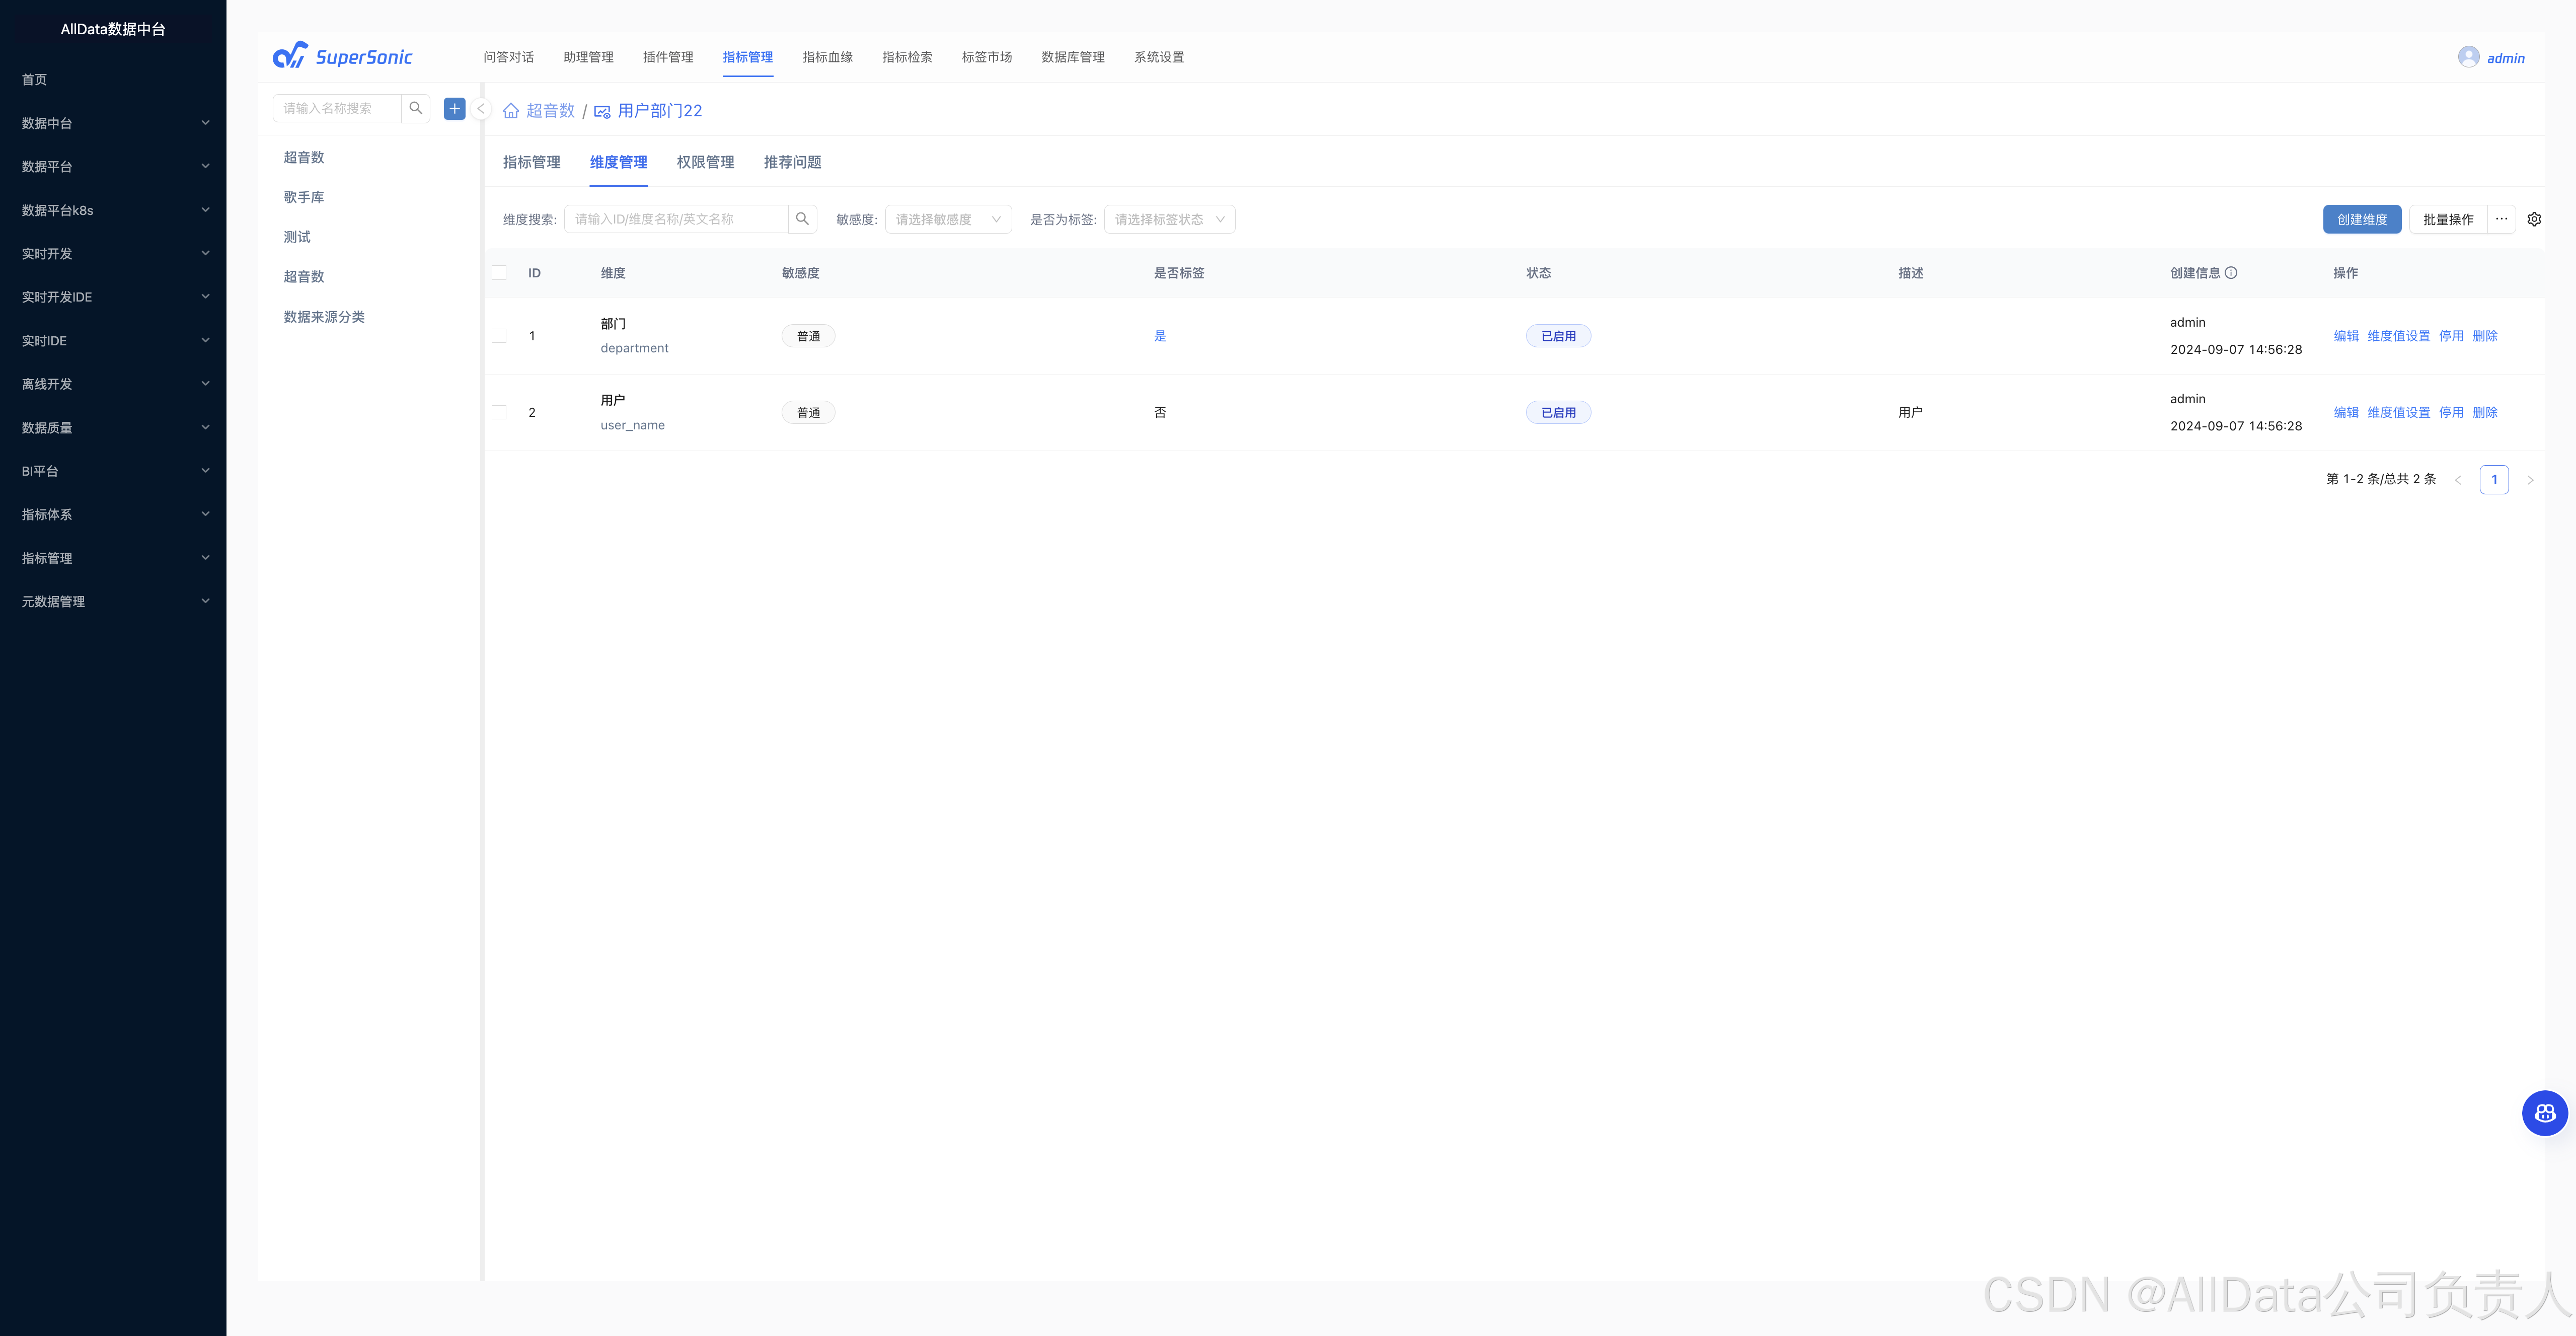
Task: Toggle the select-all header checkbox
Action: (499, 273)
